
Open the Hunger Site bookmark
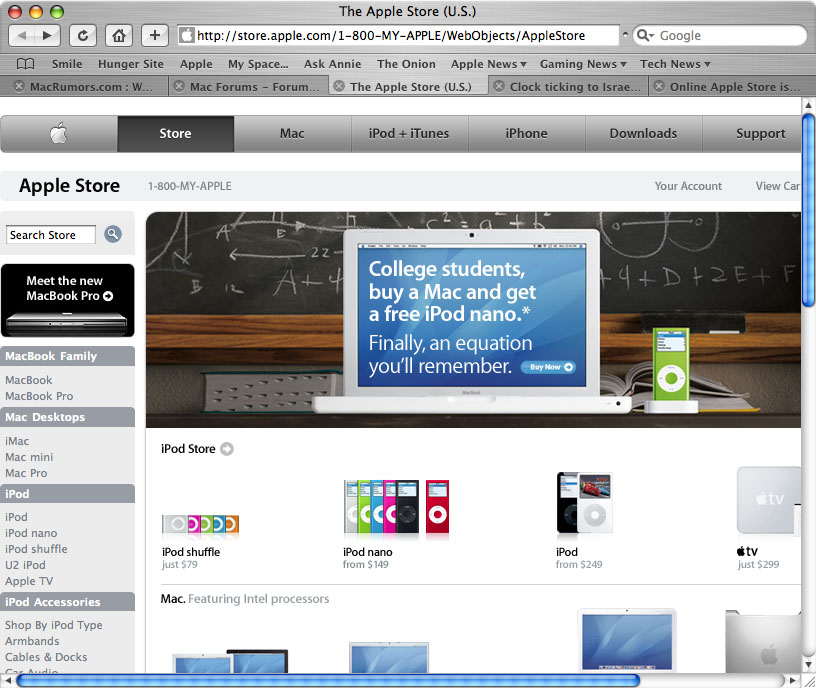tap(131, 64)
